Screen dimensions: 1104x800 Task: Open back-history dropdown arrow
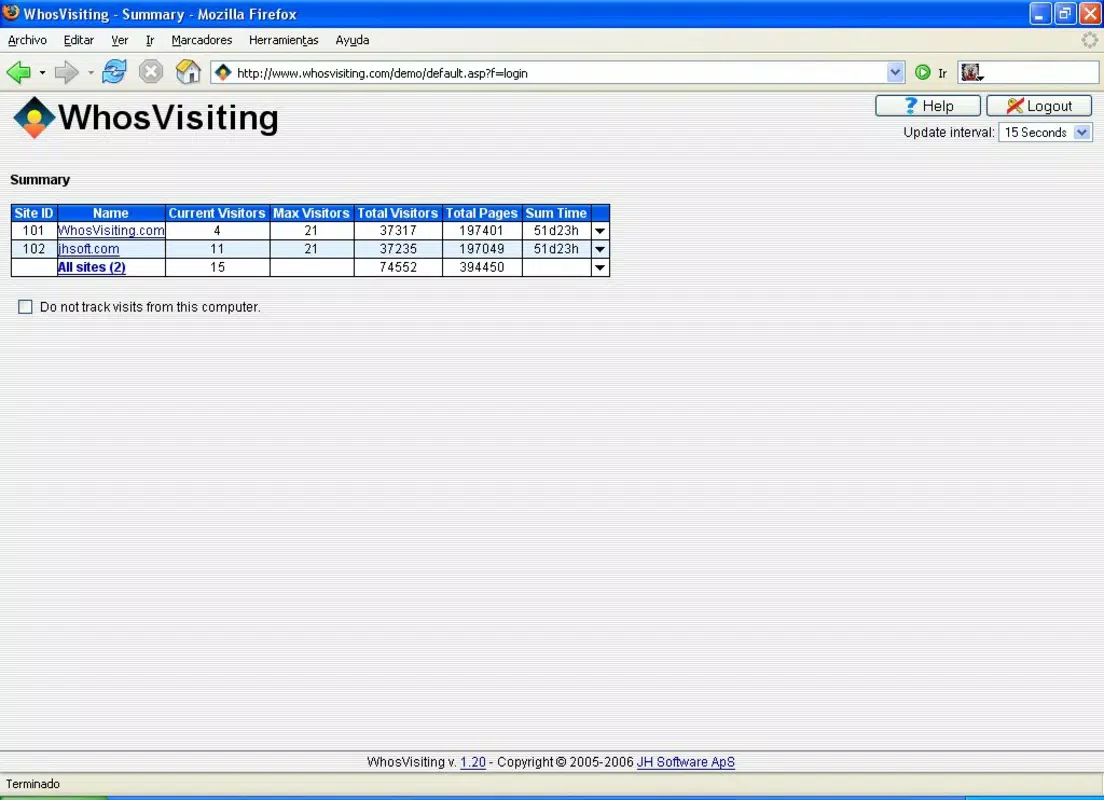pyautogui.click(x=42, y=73)
